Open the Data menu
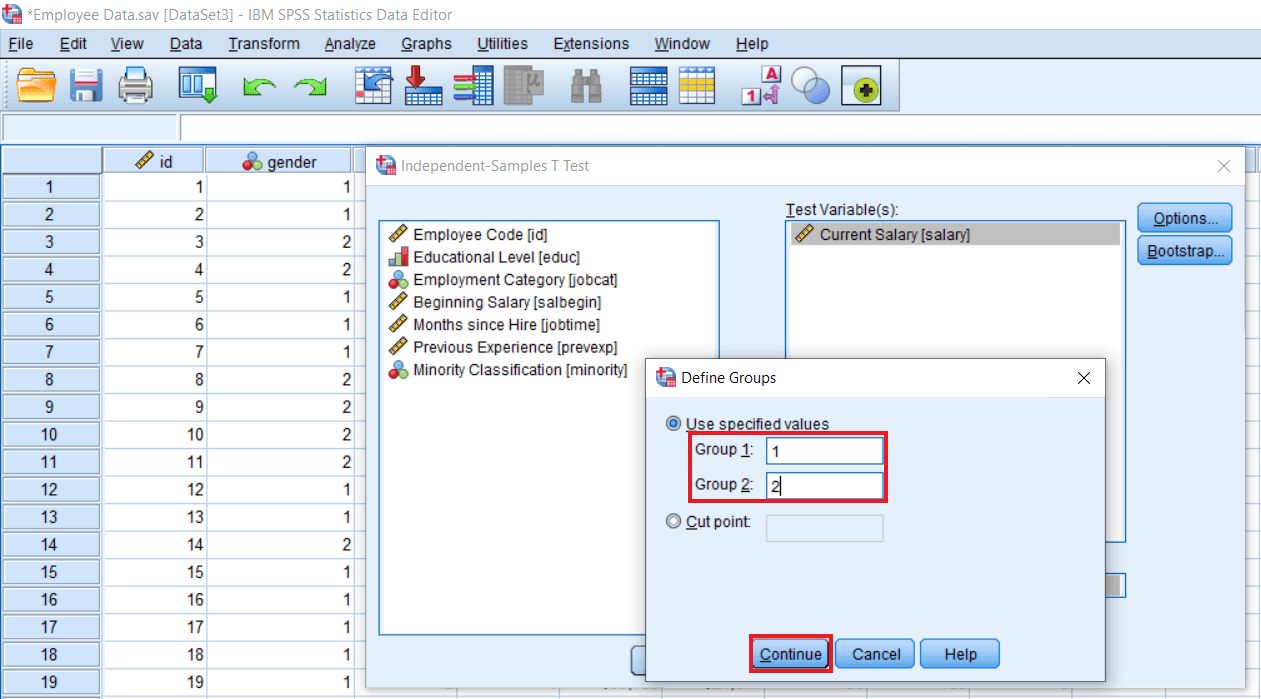Viewport: 1261px width, 699px height. (186, 44)
